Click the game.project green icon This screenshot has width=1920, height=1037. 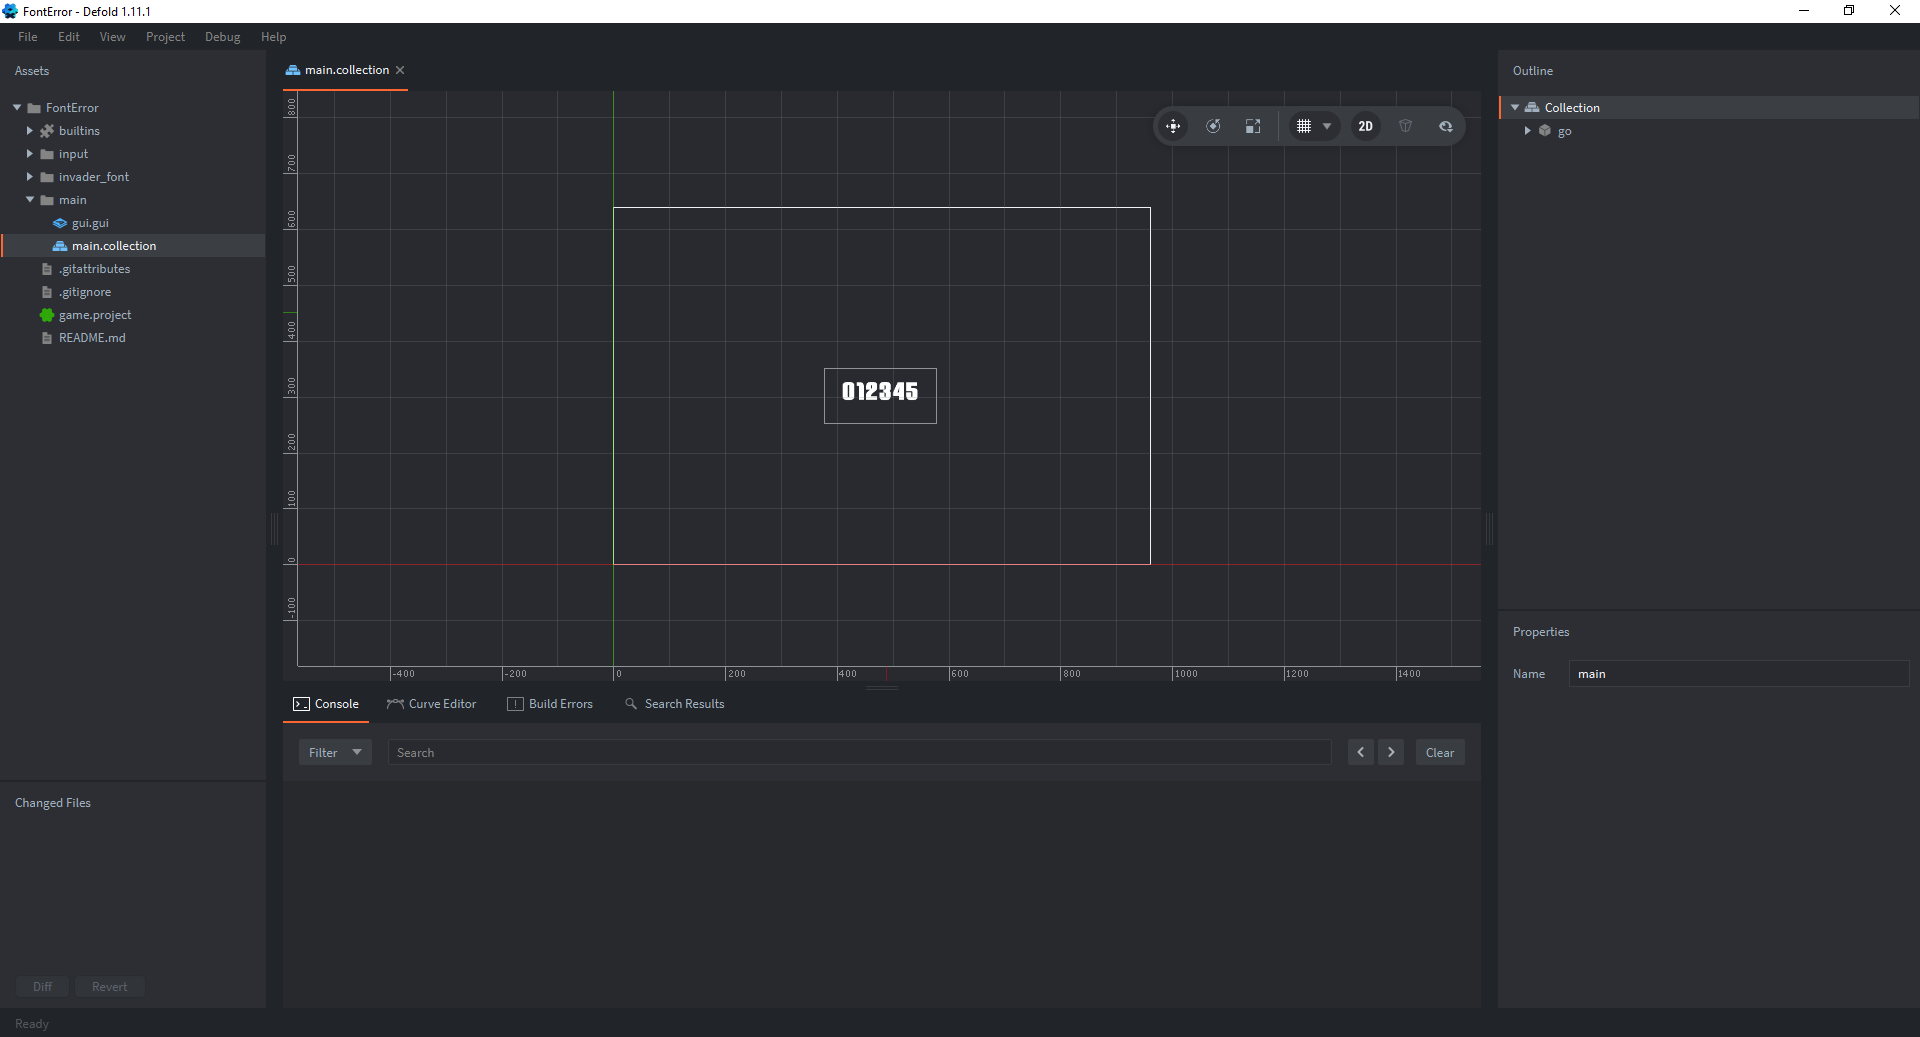[x=47, y=315]
